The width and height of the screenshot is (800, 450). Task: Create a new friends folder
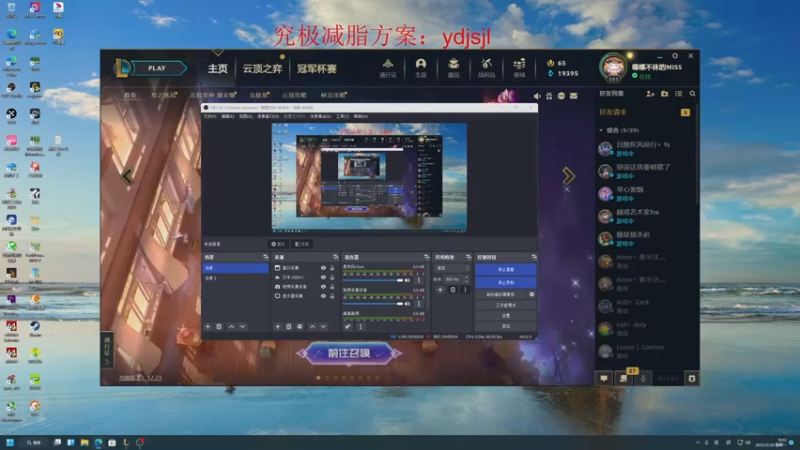(664, 94)
